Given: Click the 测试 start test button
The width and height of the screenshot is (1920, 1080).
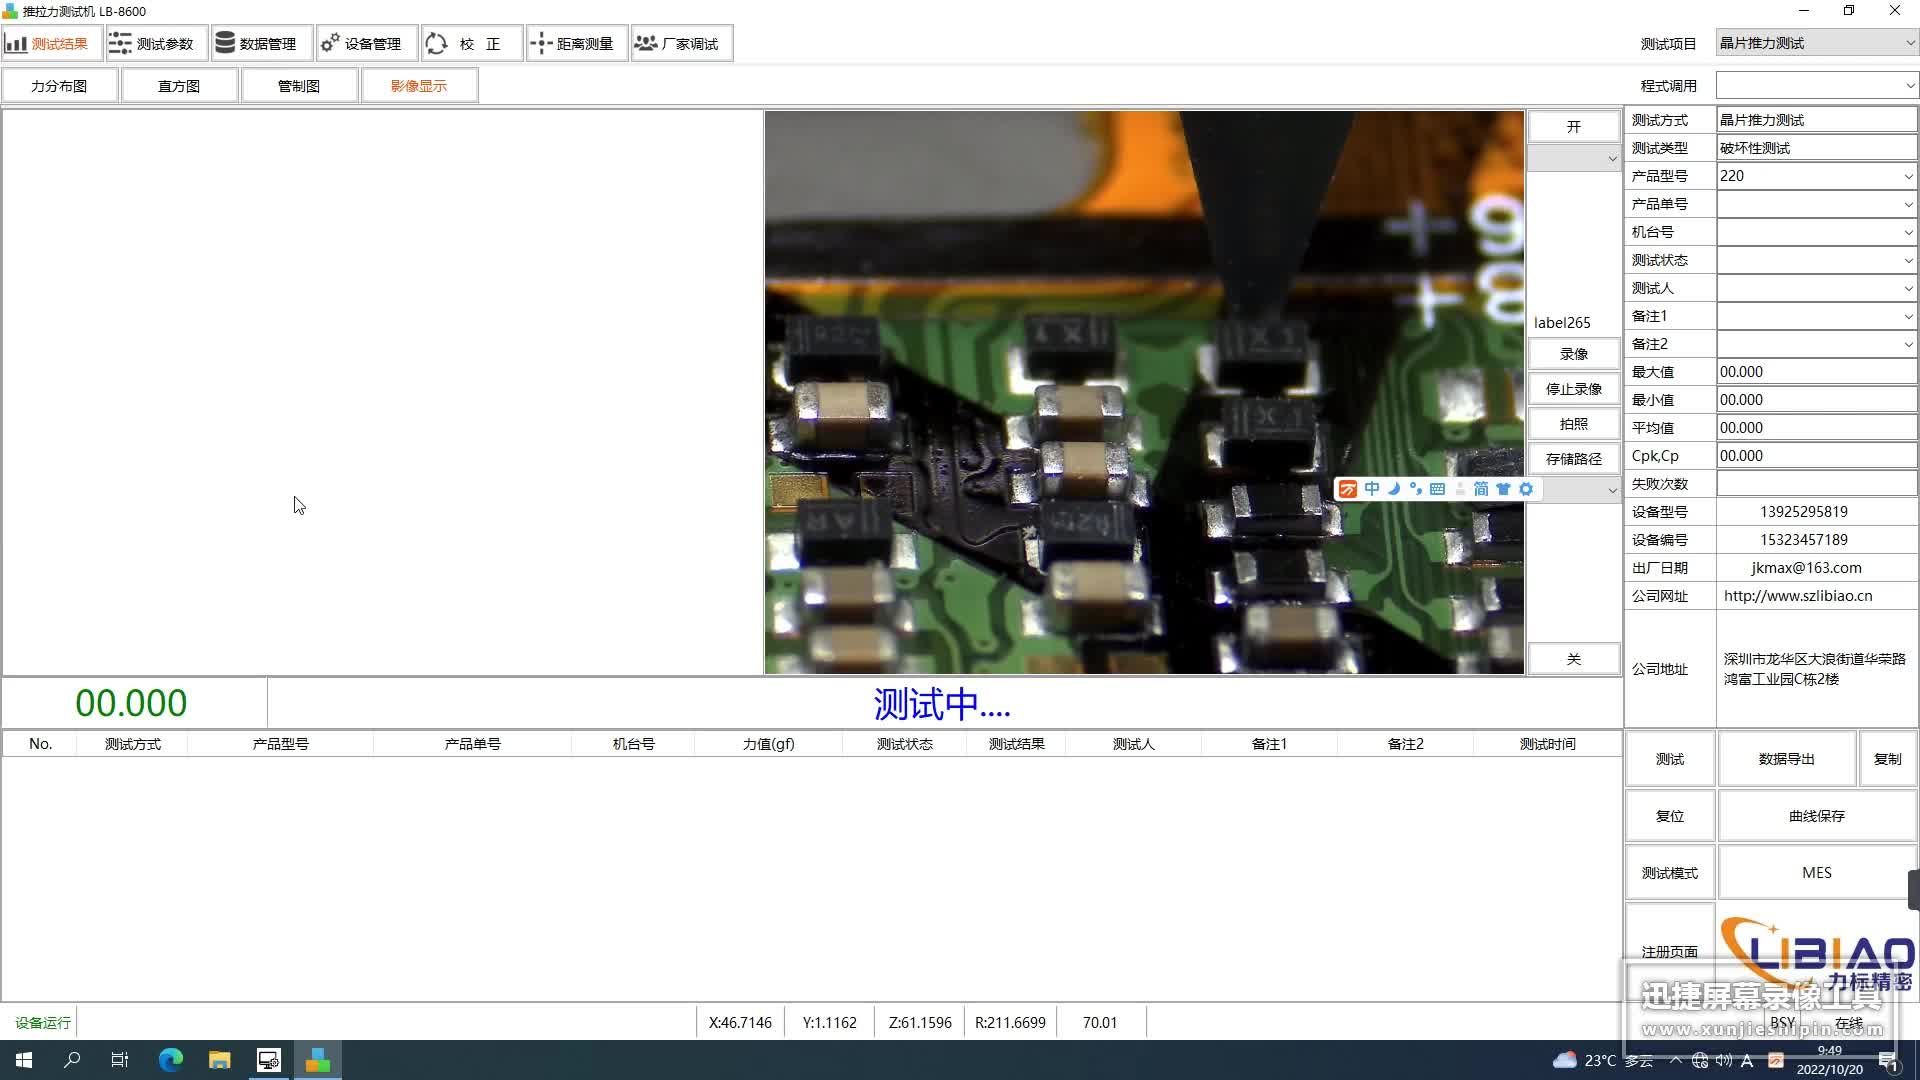Looking at the screenshot, I should click(1670, 759).
